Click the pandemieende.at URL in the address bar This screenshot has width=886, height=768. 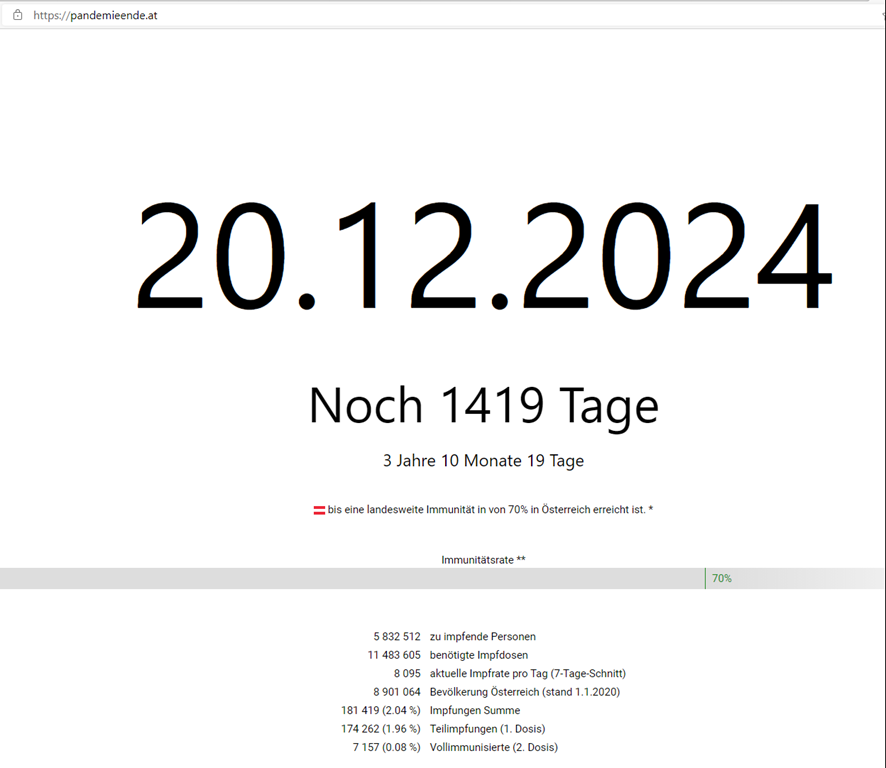coord(95,16)
